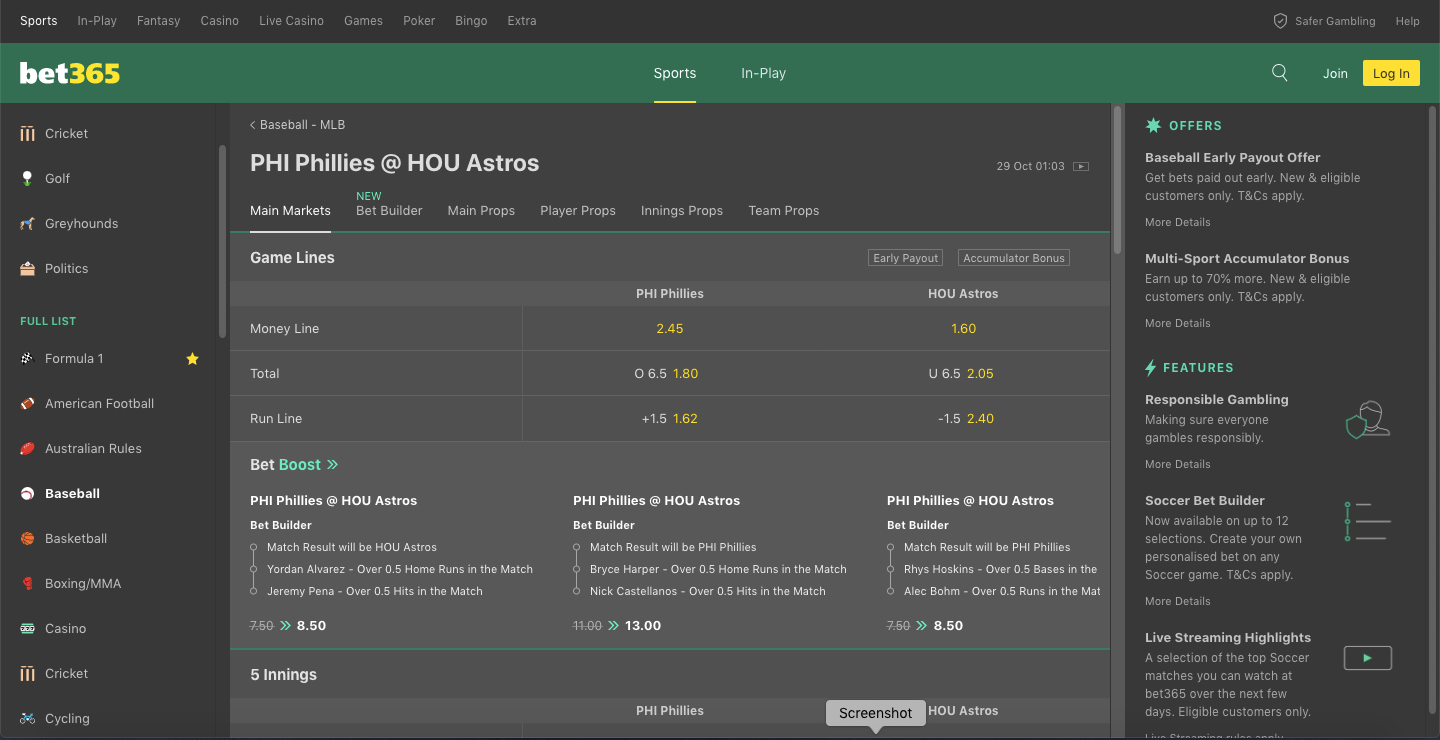The height and width of the screenshot is (740, 1440).
Task: Click the Australian Rules ball icon
Action: click(27, 448)
